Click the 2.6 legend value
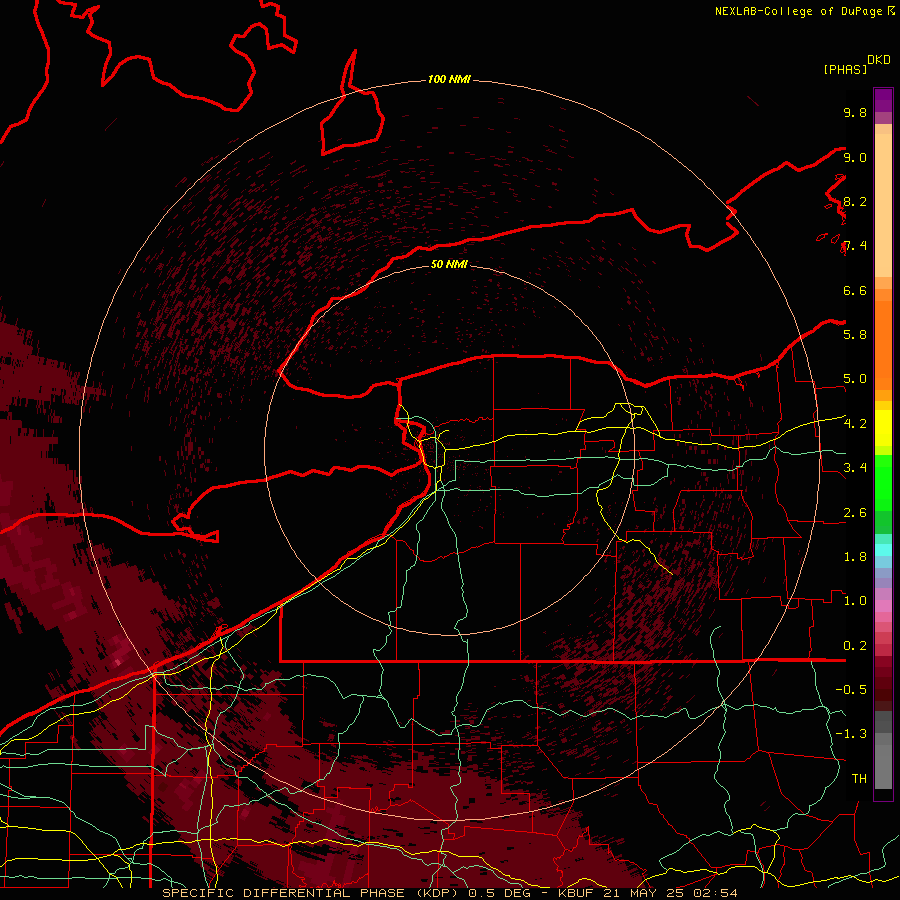This screenshot has height=900, width=900. [x=855, y=513]
